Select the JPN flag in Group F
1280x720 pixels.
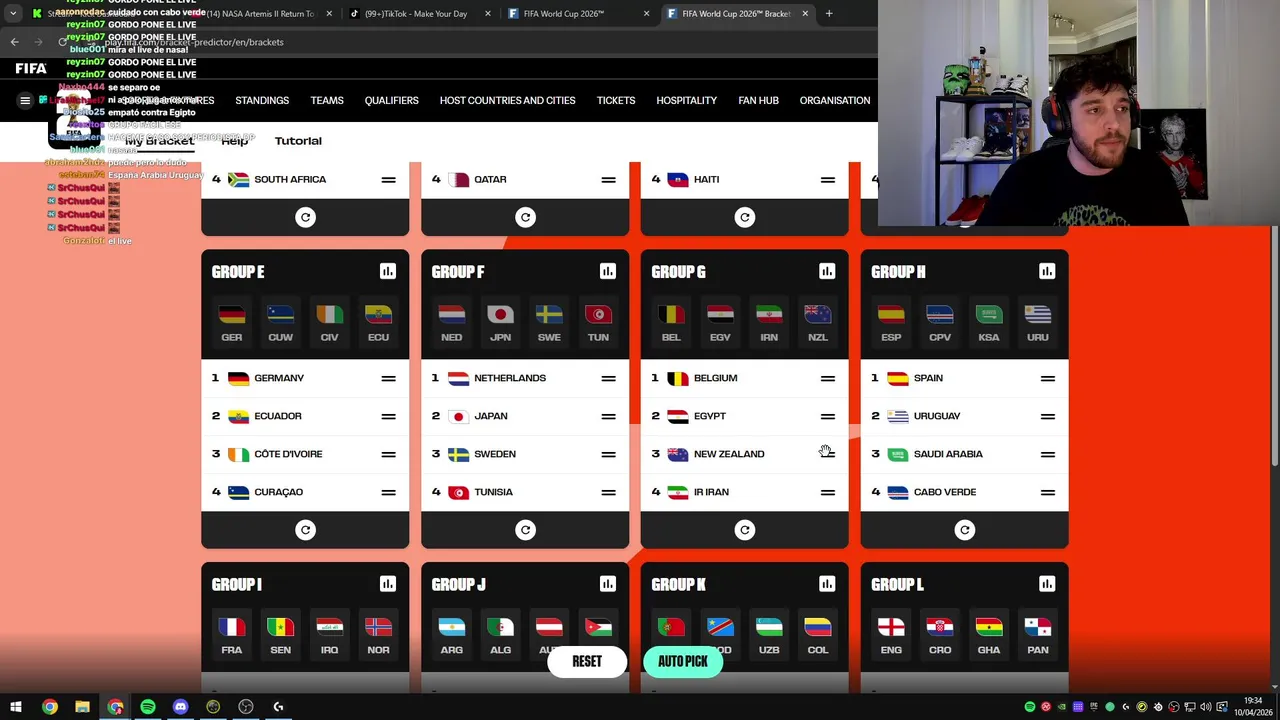[500, 322]
